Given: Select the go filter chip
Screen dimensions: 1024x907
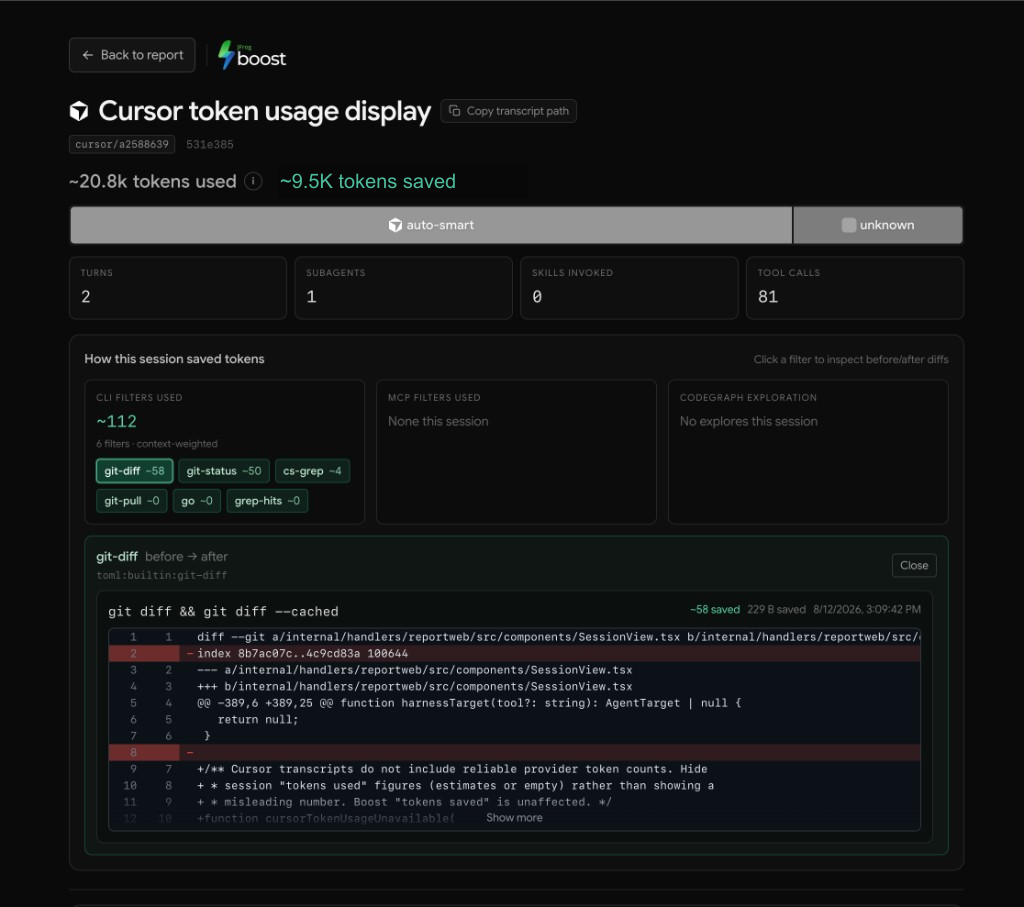Looking at the screenshot, I should 197,501.
